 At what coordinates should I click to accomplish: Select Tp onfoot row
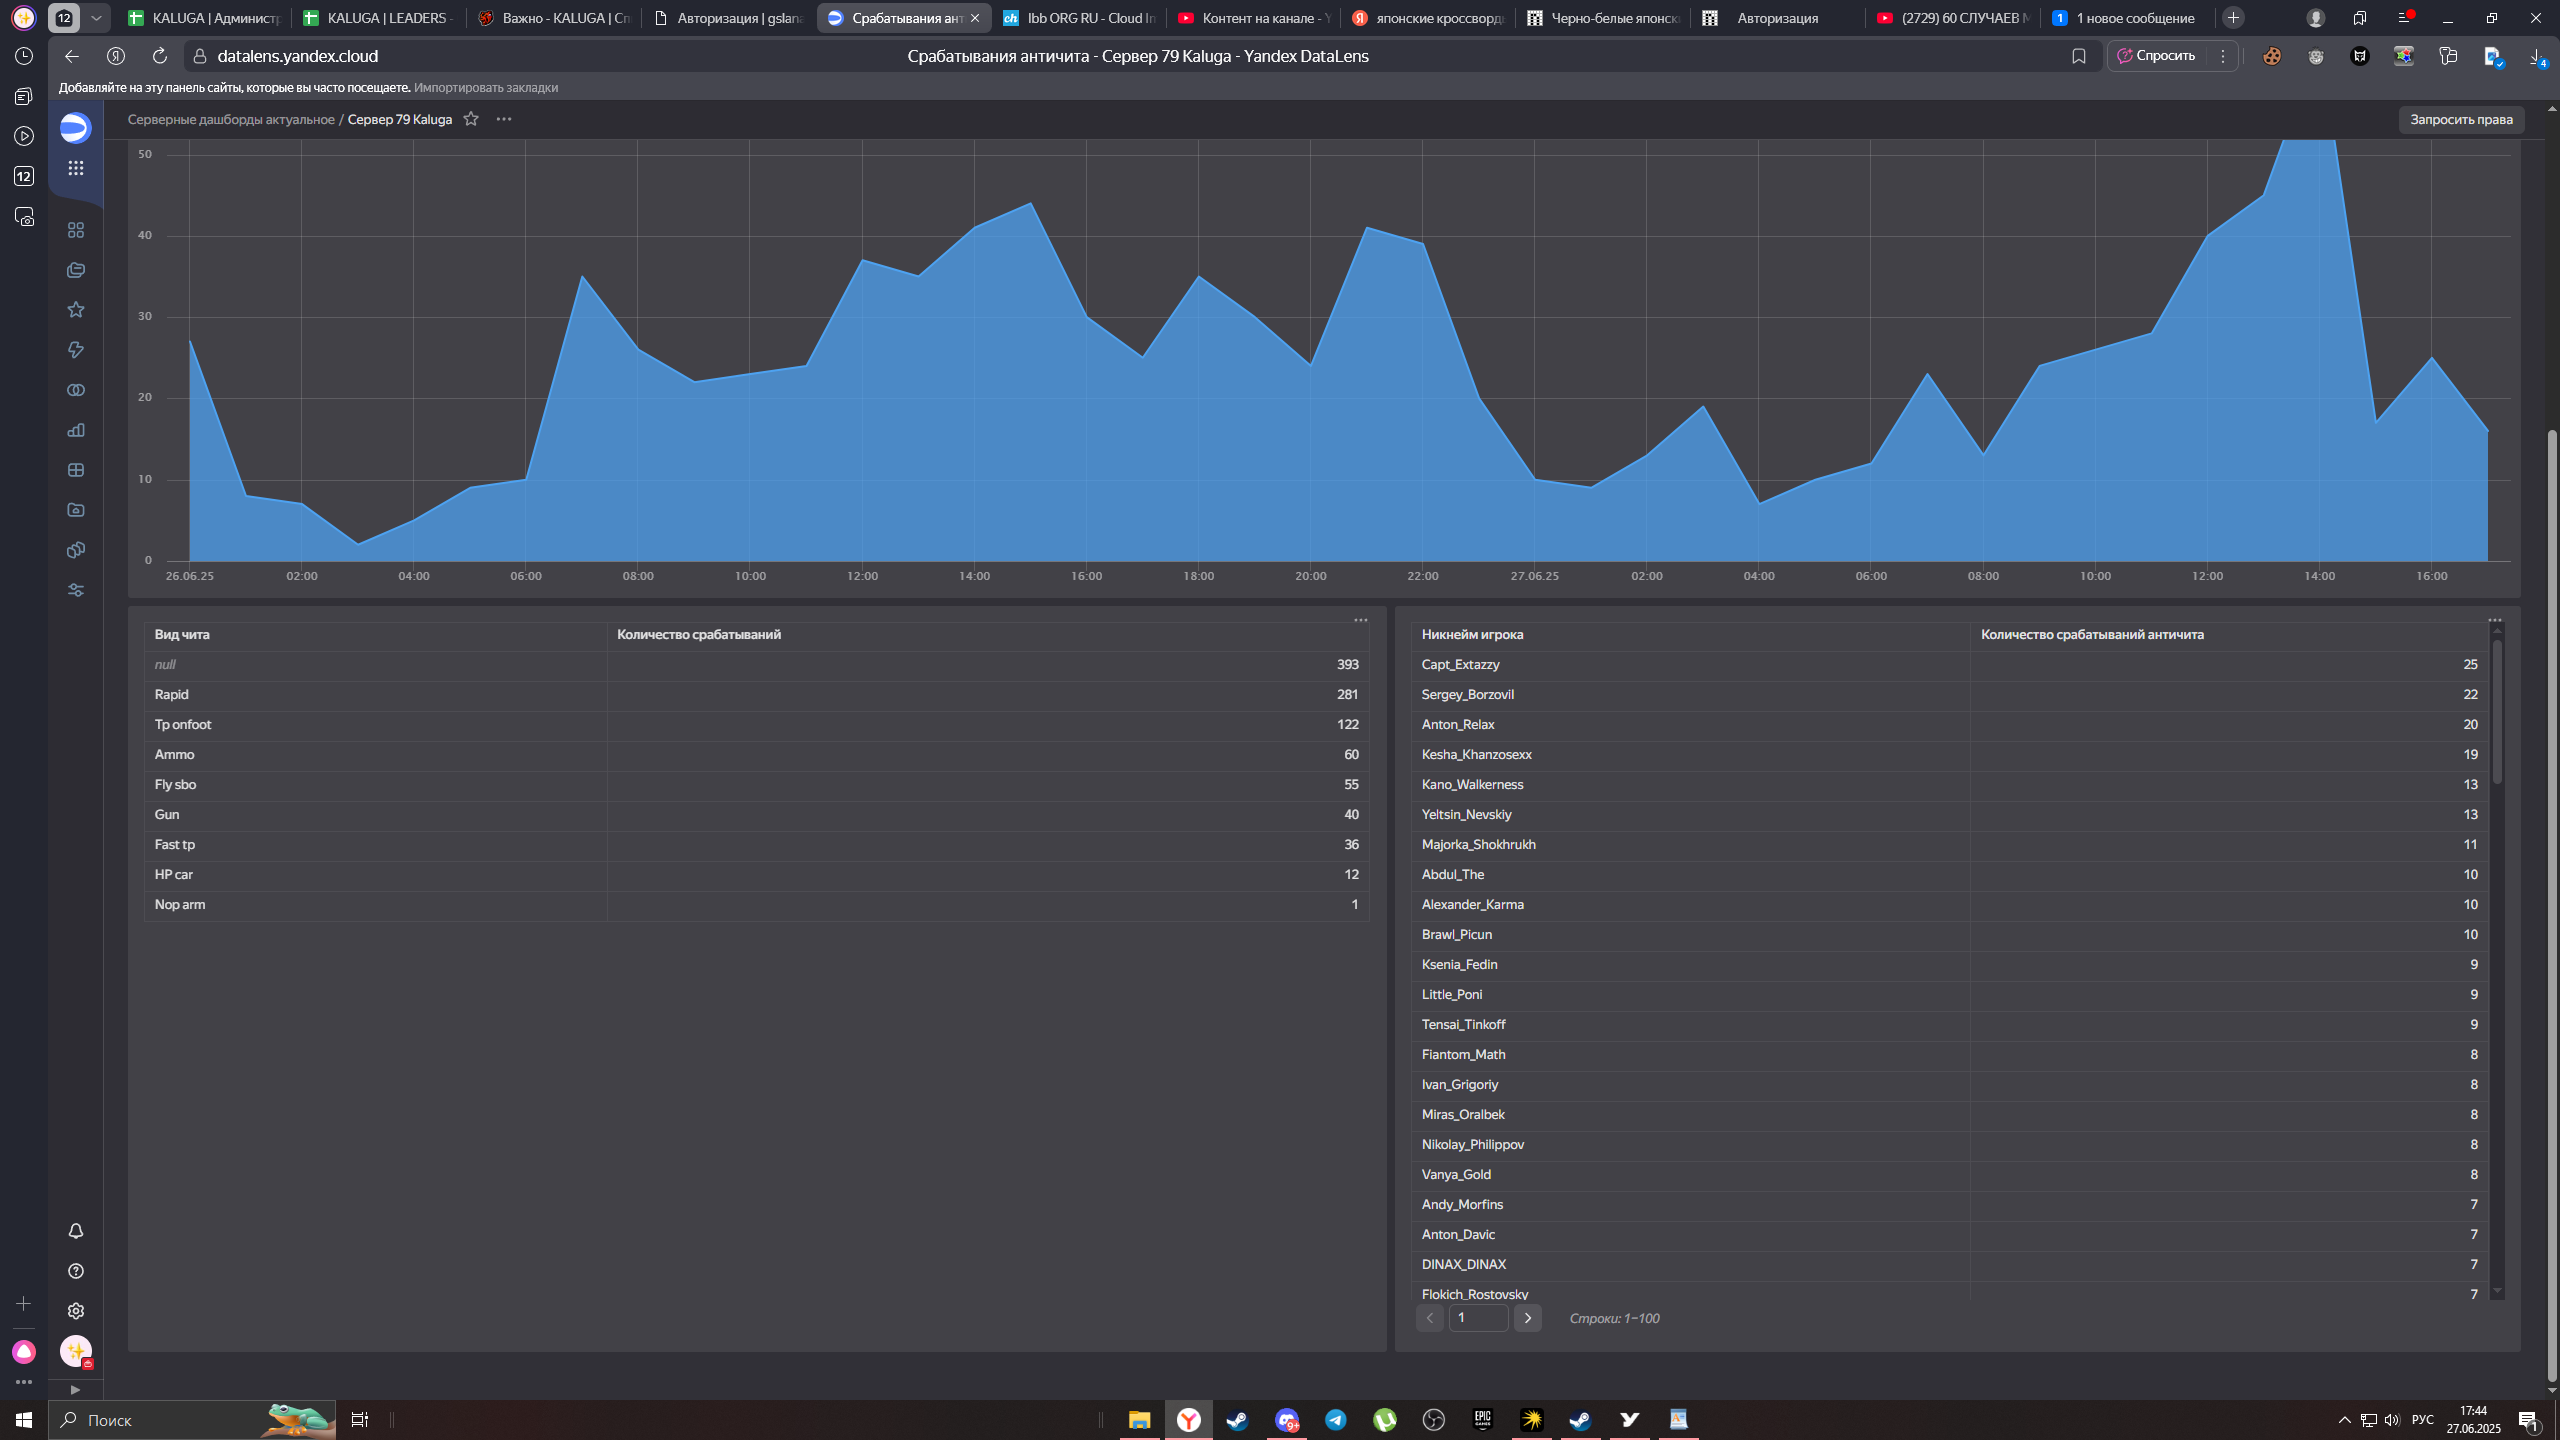pyautogui.click(x=756, y=724)
